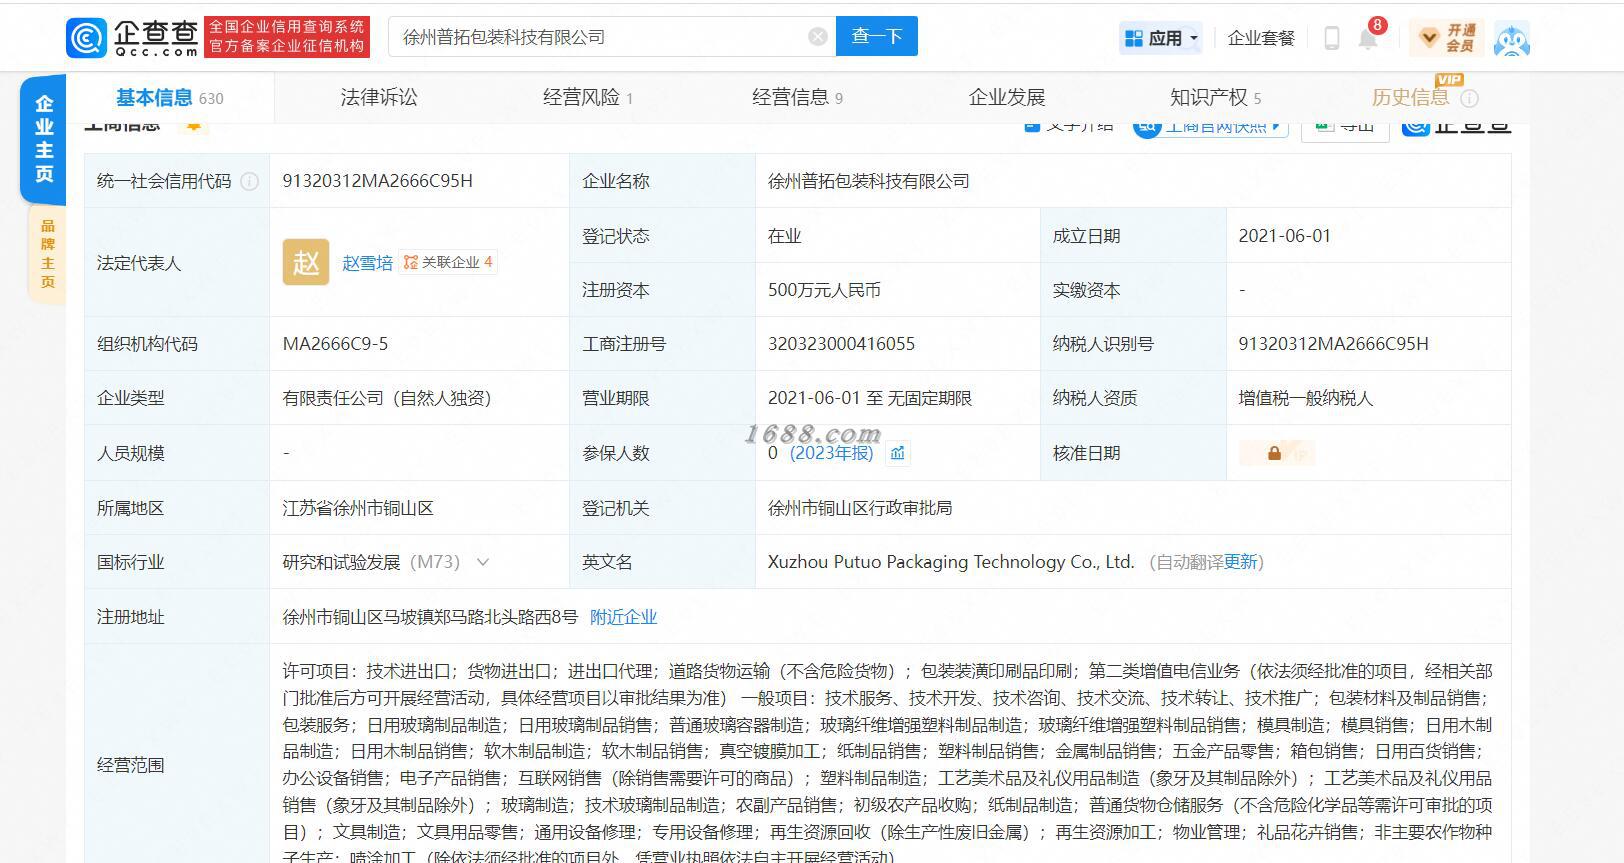Image resolution: width=1624 pixels, height=863 pixels.
Task: Click 更新 beside the English name
Action: (x=1241, y=562)
